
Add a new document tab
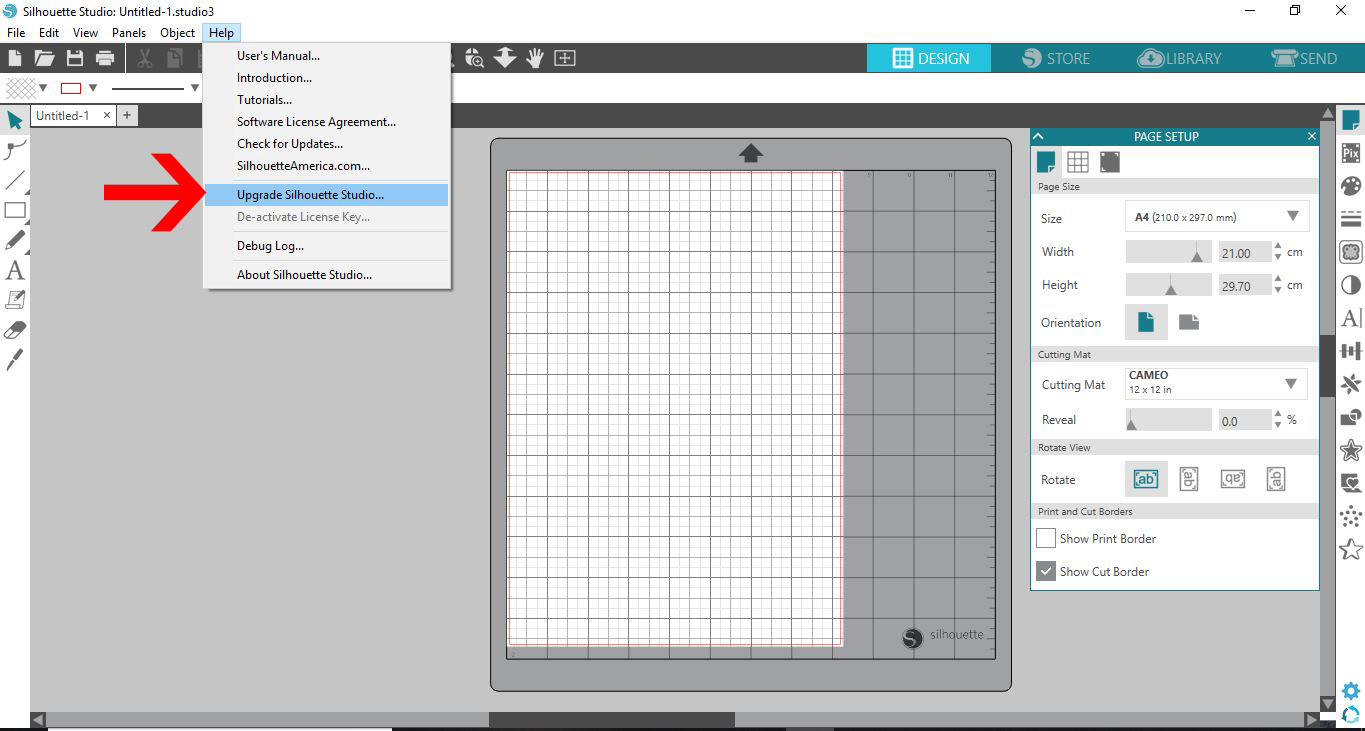coord(127,116)
